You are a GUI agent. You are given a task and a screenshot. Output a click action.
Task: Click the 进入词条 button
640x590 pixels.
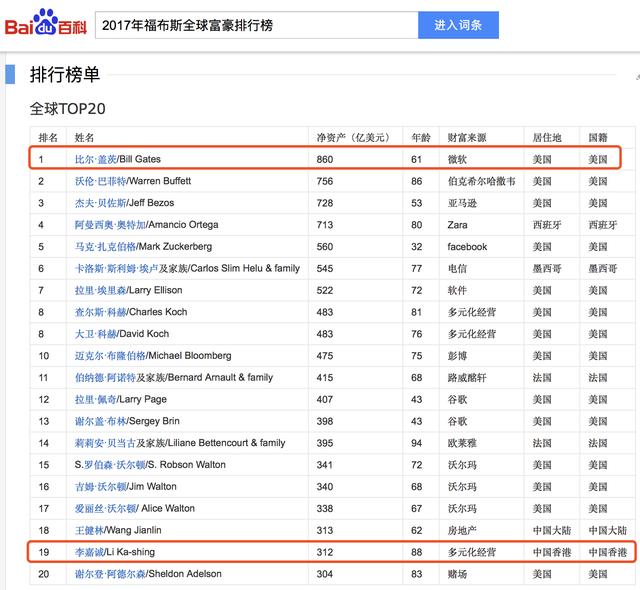458,25
